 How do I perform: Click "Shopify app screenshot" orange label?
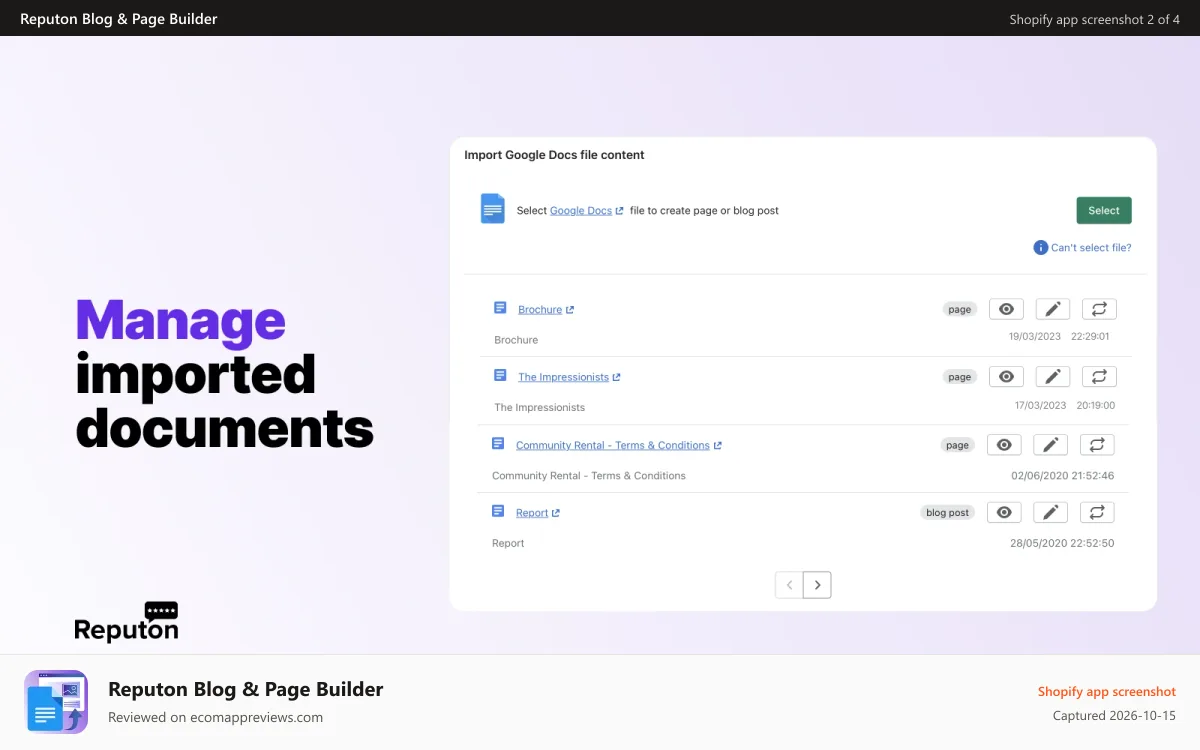point(1107,691)
